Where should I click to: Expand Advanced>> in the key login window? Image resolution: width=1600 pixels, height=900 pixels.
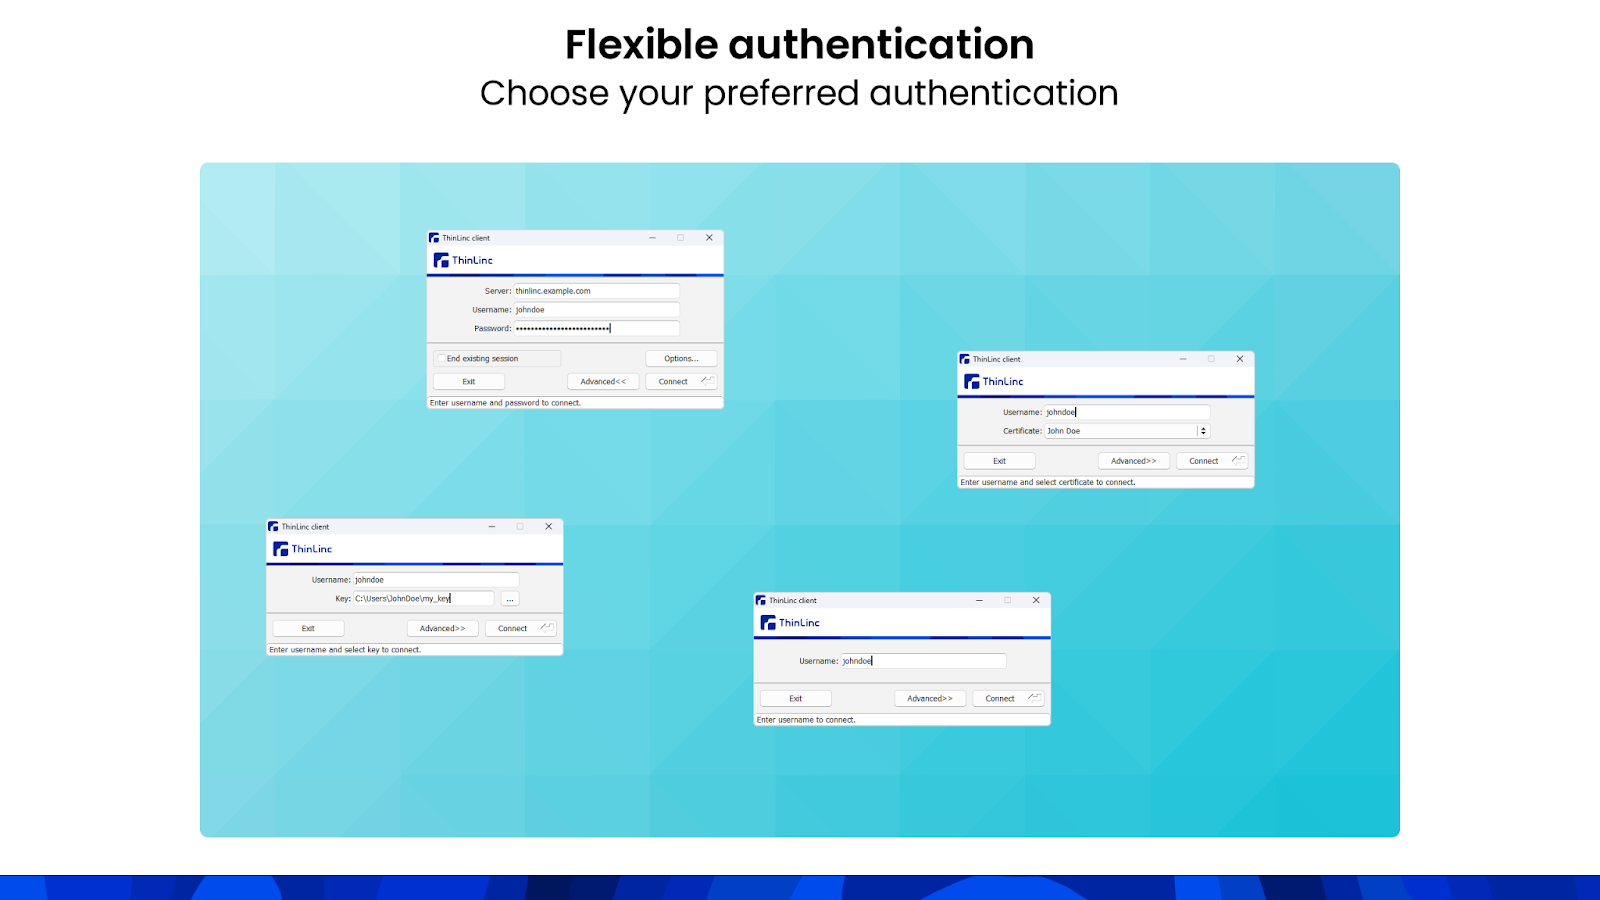[442, 628]
